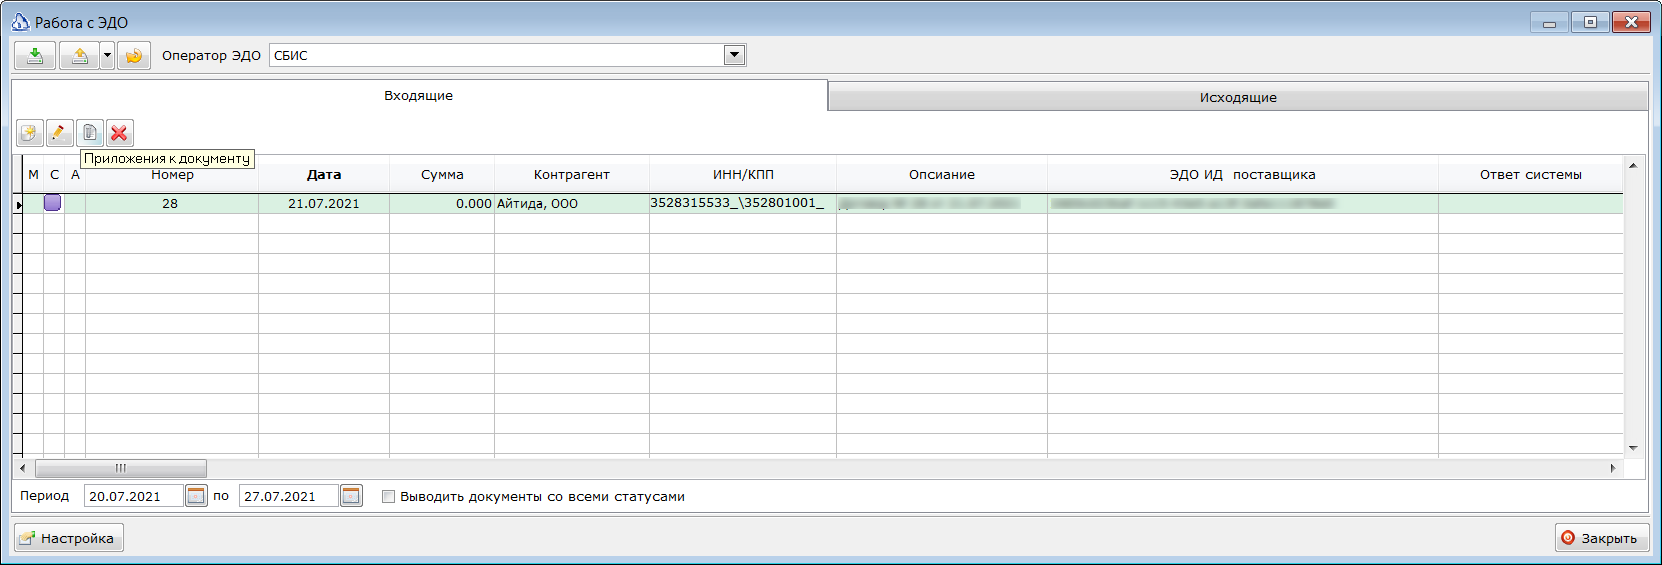The height and width of the screenshot is (565, 1662).
Task: Select the date cell 21.07.2021
Action: pos(324,204)
